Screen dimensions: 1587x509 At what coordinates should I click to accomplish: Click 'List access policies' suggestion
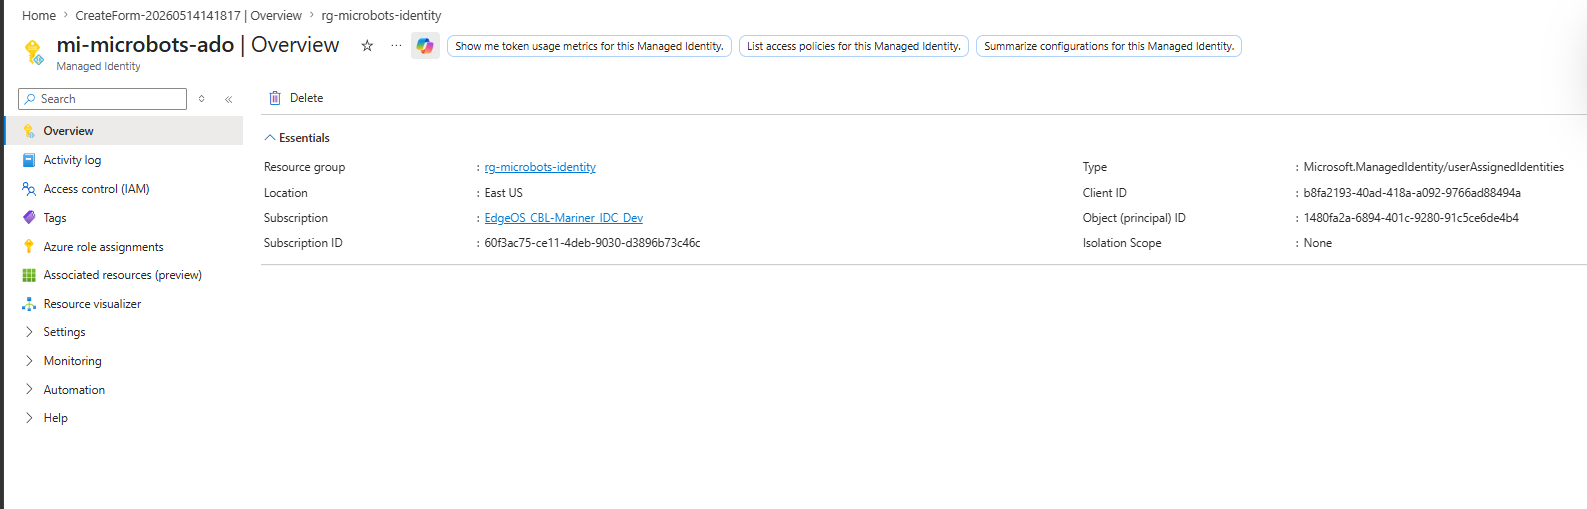point(854,46)
